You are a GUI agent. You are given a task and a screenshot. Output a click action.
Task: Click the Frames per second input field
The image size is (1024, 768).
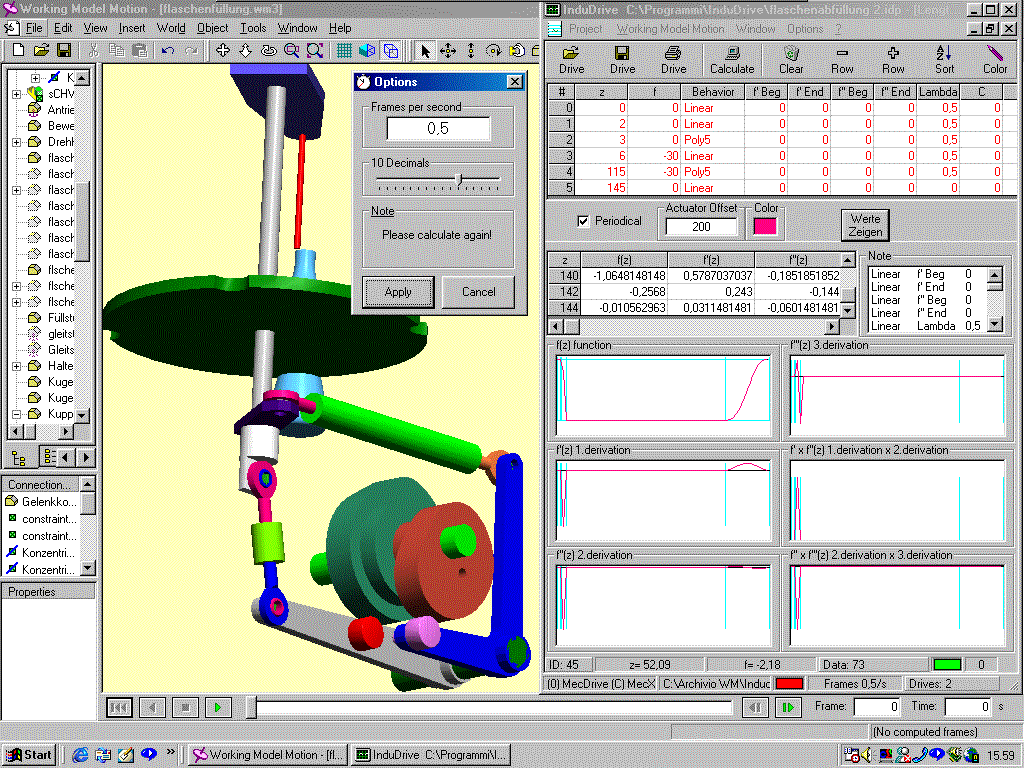(438, 129)
